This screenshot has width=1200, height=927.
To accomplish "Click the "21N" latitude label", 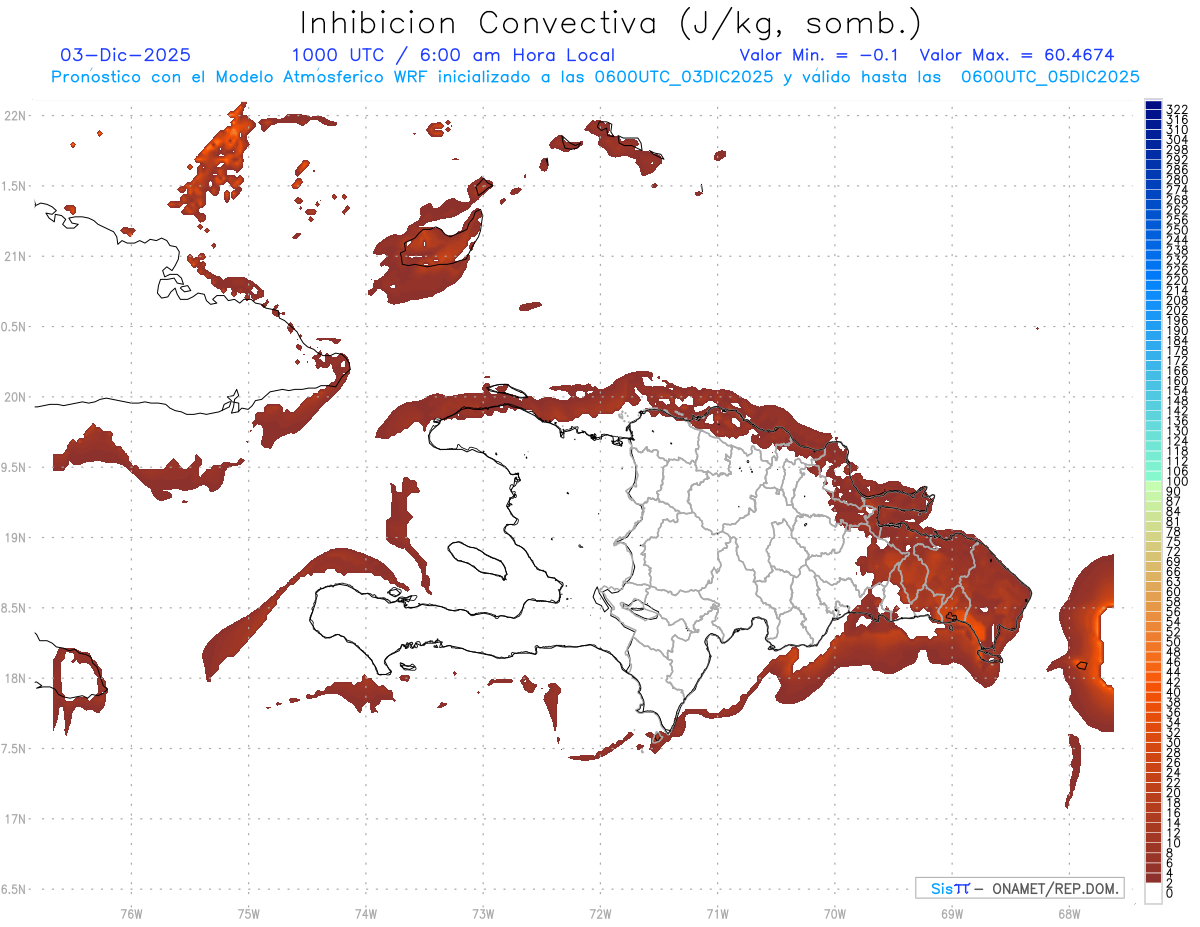I will click(13, 257).
